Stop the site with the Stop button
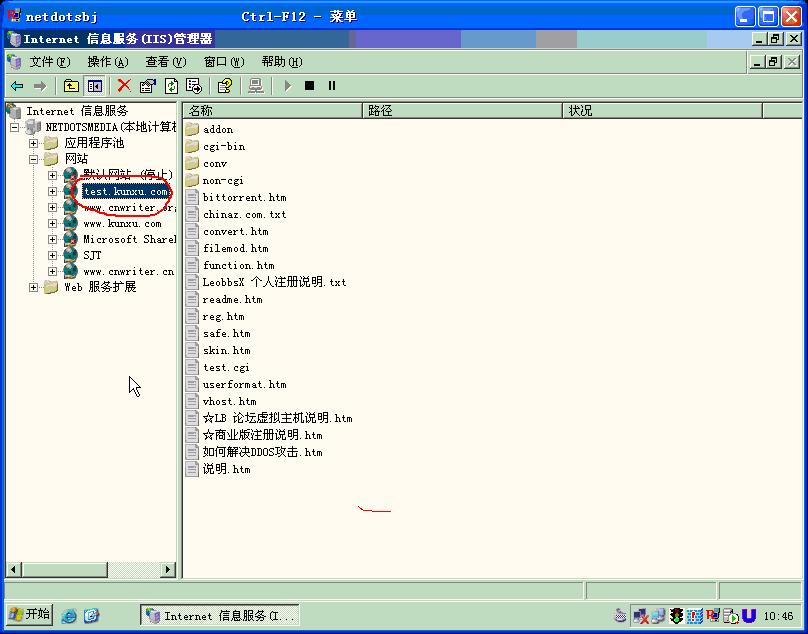The width and height of the screenshot is (808, 634). click(309, 86)
